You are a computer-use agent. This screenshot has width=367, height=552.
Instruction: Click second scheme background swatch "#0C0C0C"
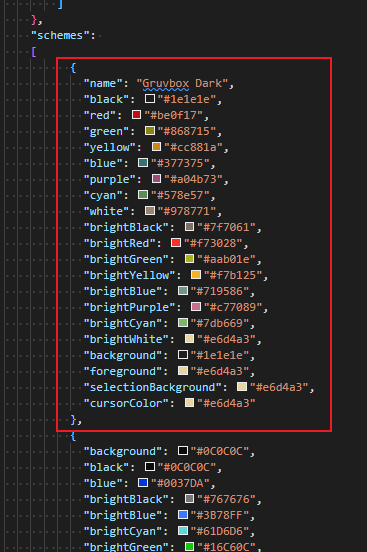coord(183,451)
